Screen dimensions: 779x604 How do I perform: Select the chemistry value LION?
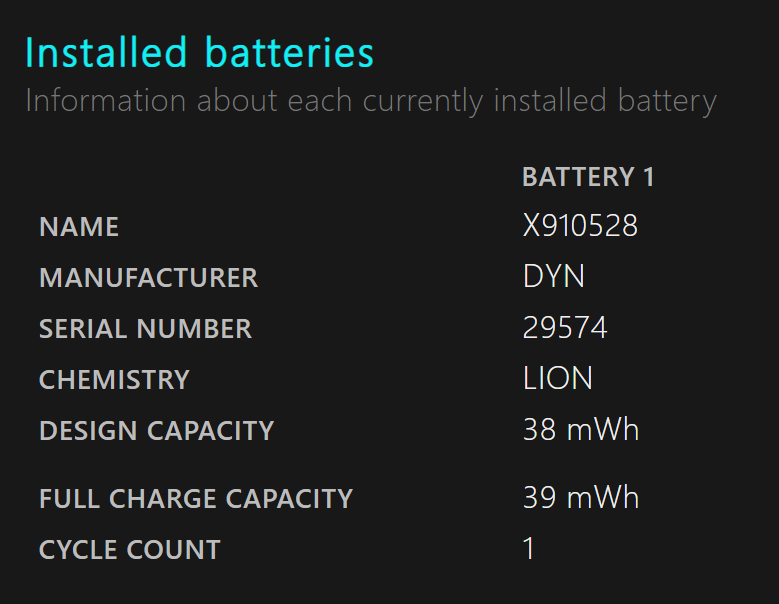[557, 378]
